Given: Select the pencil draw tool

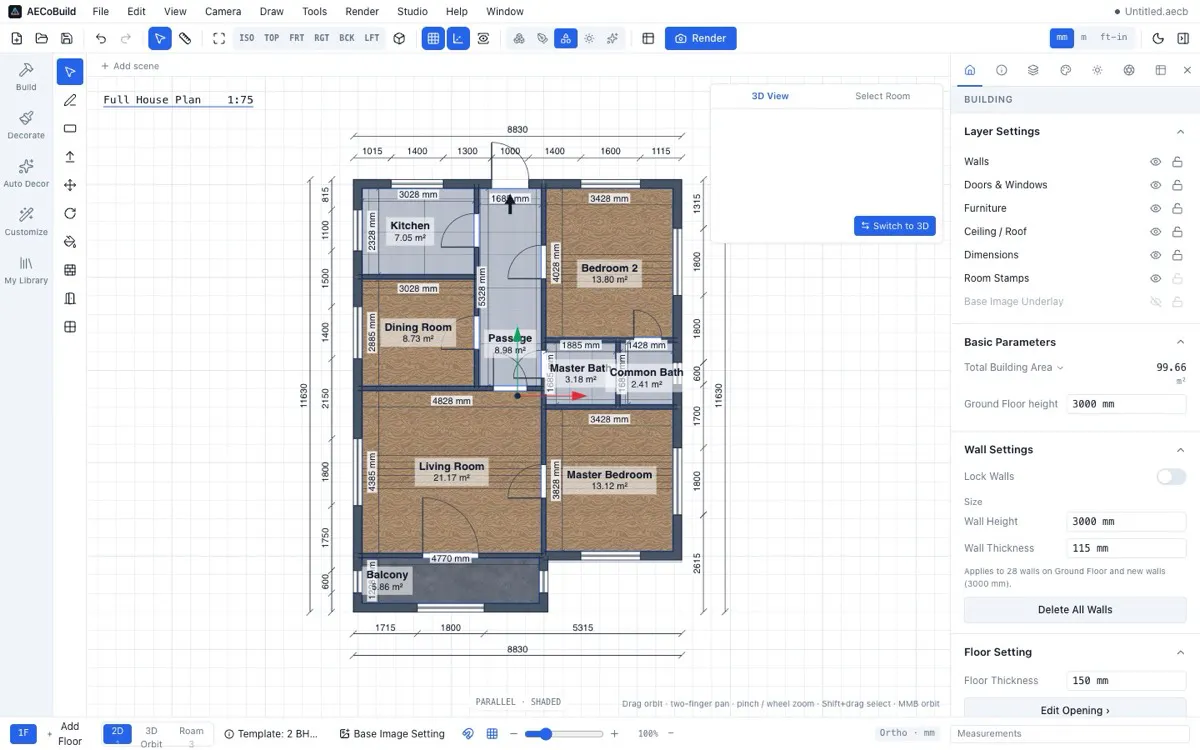Looking at the screenshot, I should click(x=70, y=100).
